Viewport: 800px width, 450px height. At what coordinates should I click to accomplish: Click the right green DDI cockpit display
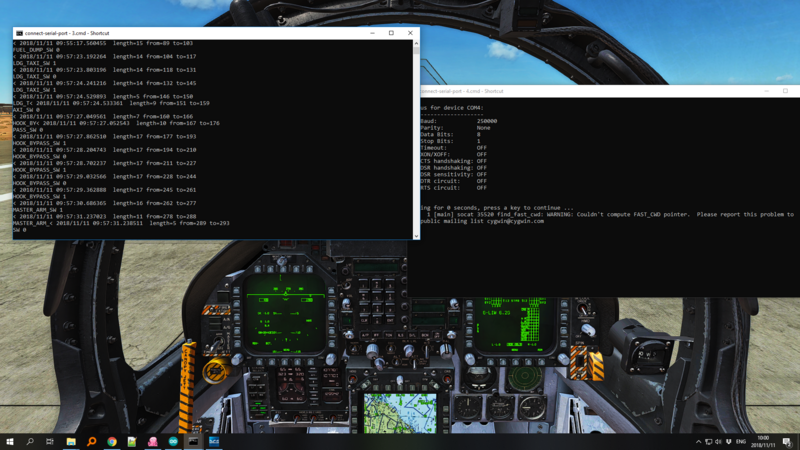pyautogui.click(x=514, y=324)
